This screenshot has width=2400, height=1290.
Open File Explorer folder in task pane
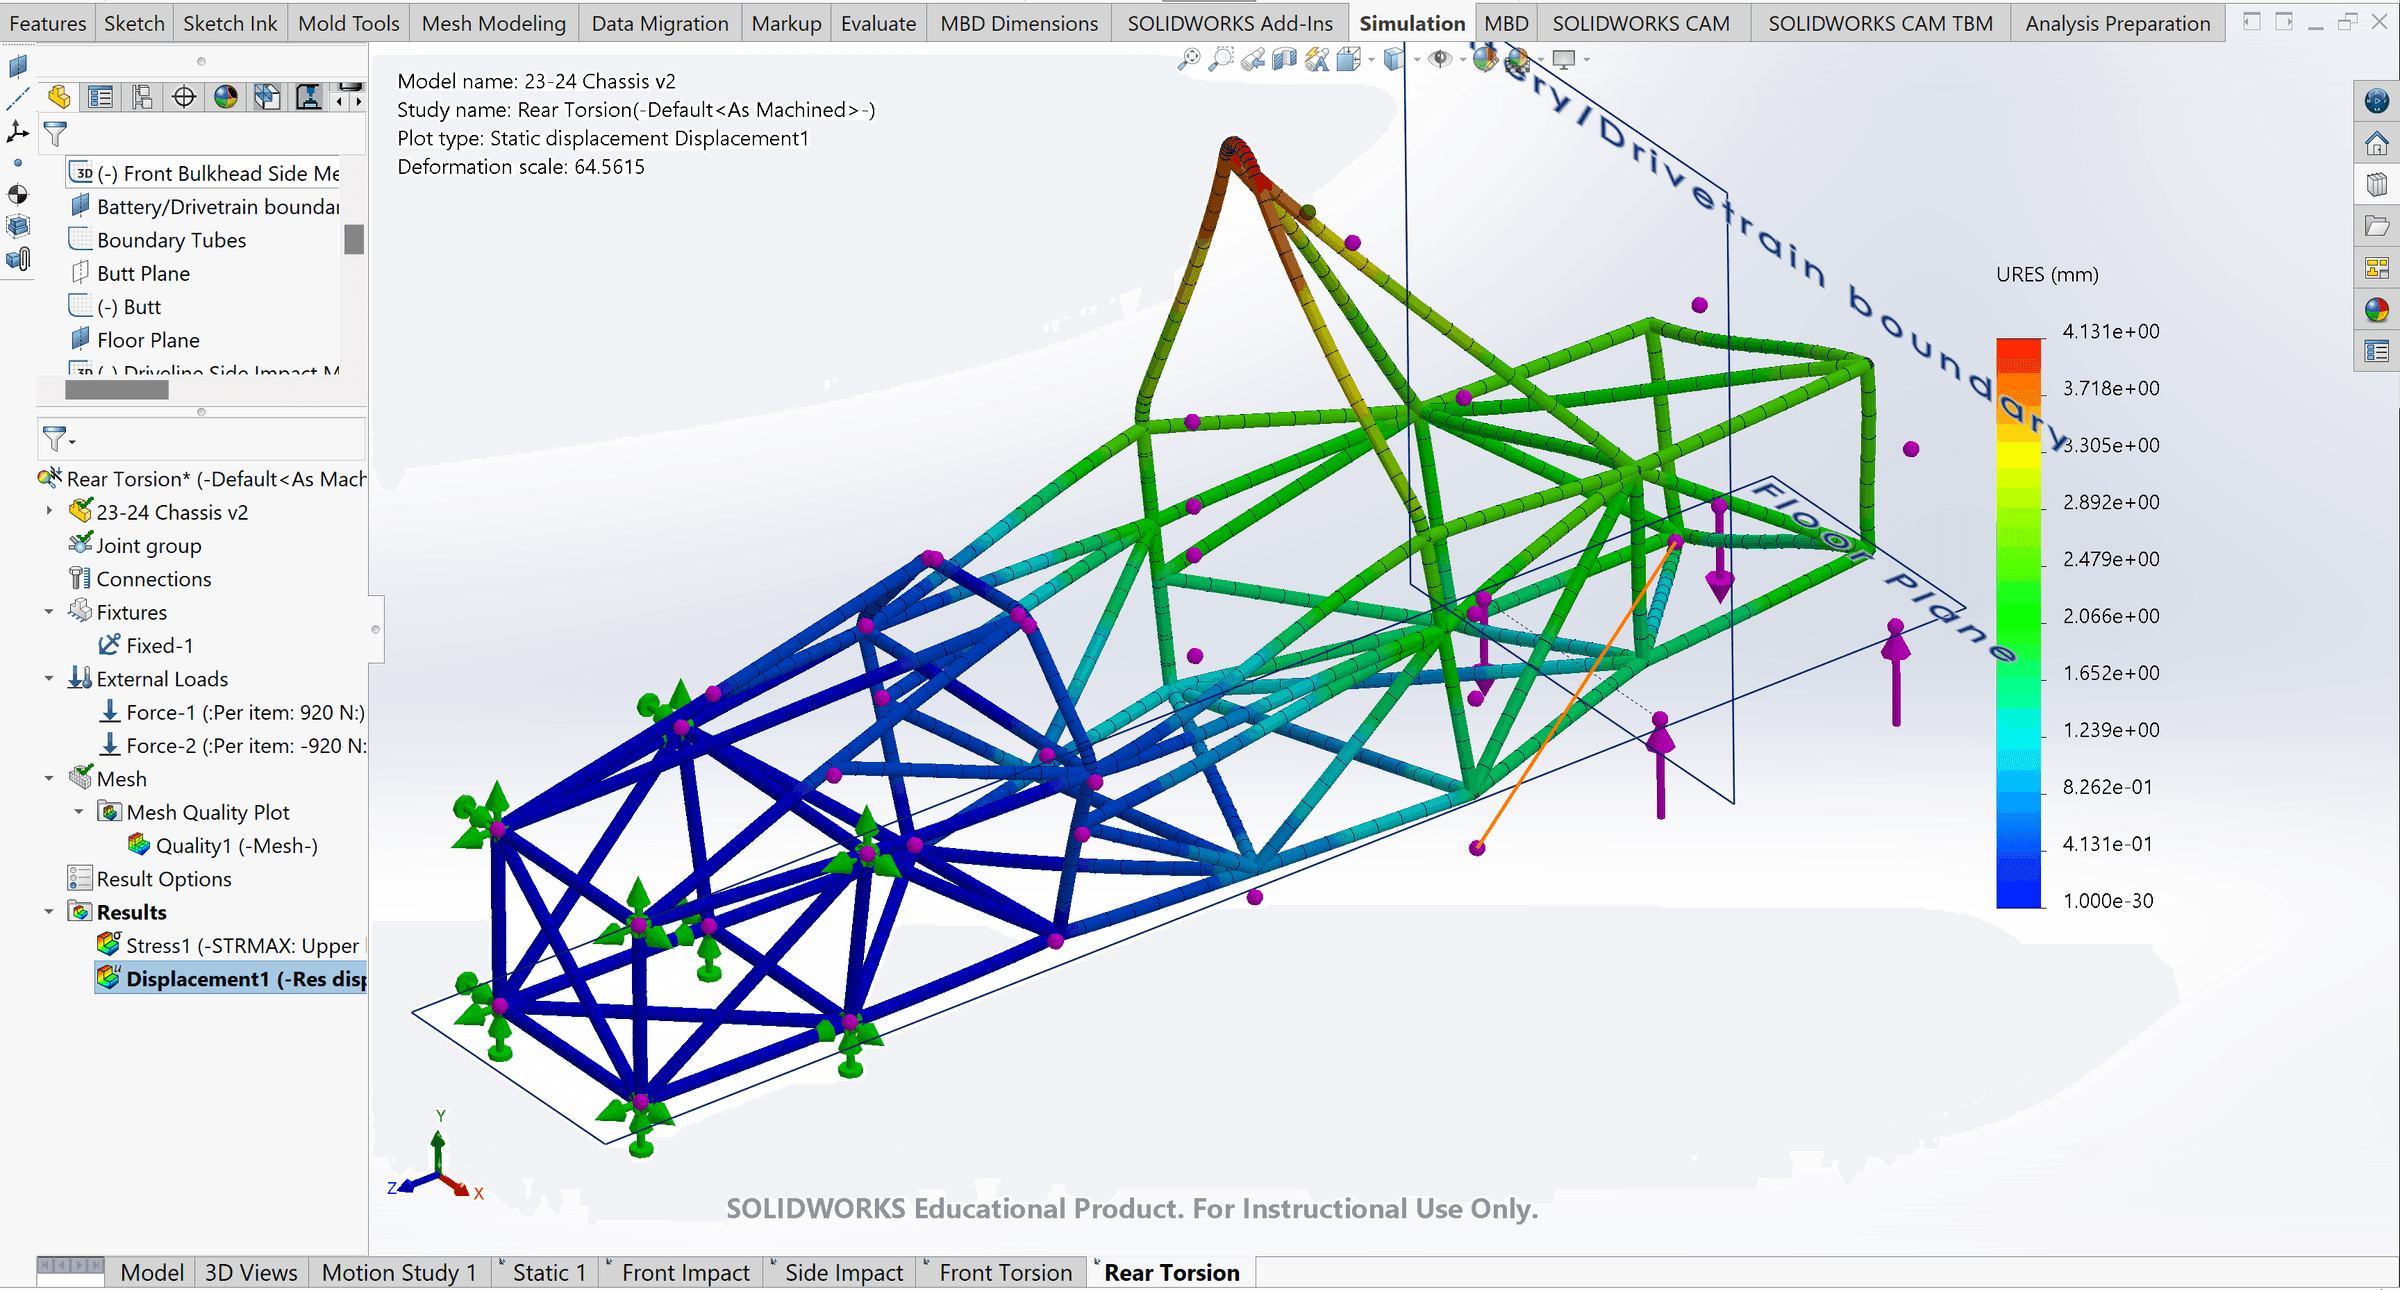[2377, 226]
